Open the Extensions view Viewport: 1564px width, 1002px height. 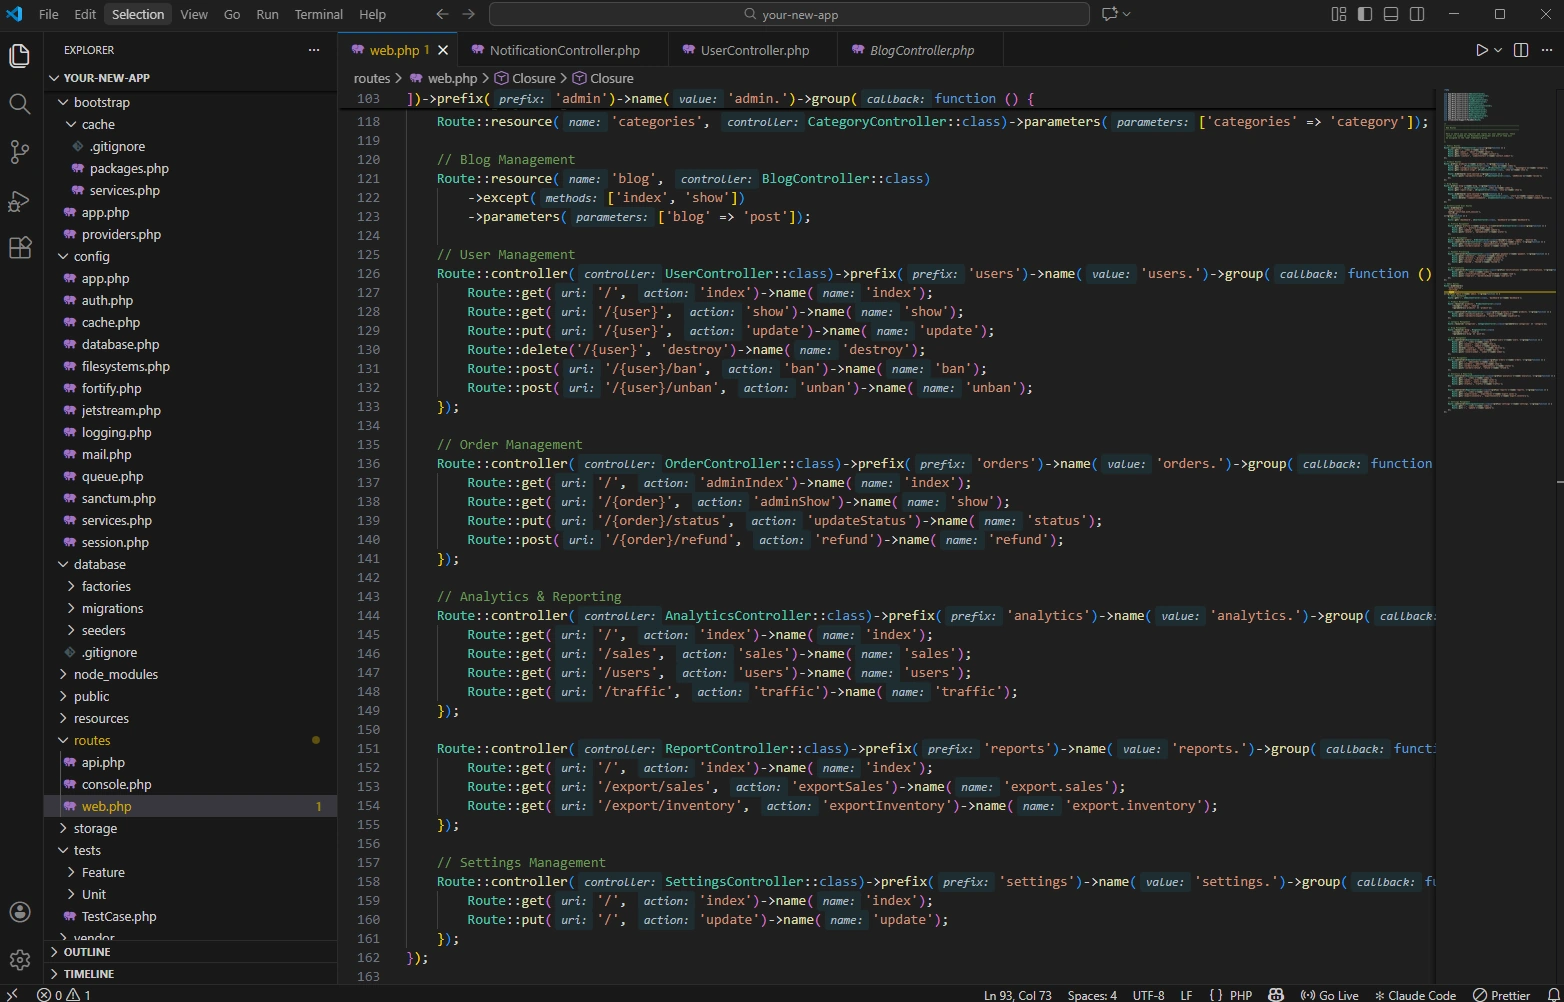[19, 248]
